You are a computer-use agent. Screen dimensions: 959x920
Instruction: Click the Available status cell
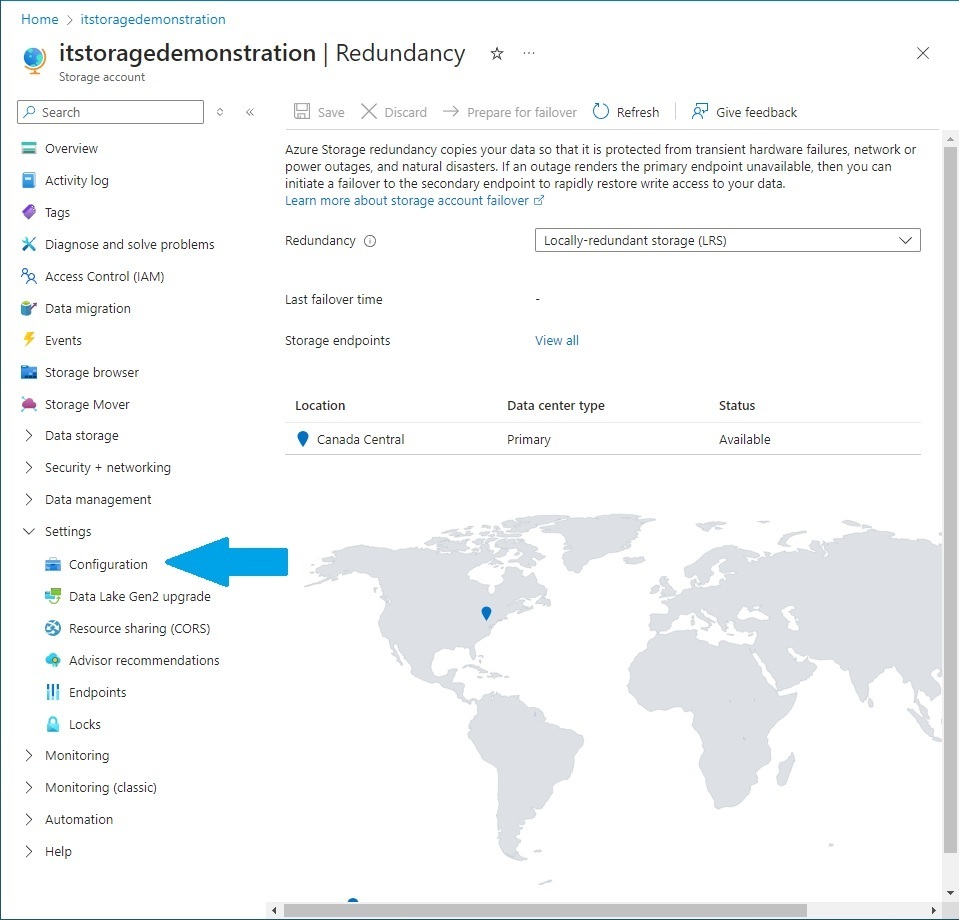coord(744,440)
